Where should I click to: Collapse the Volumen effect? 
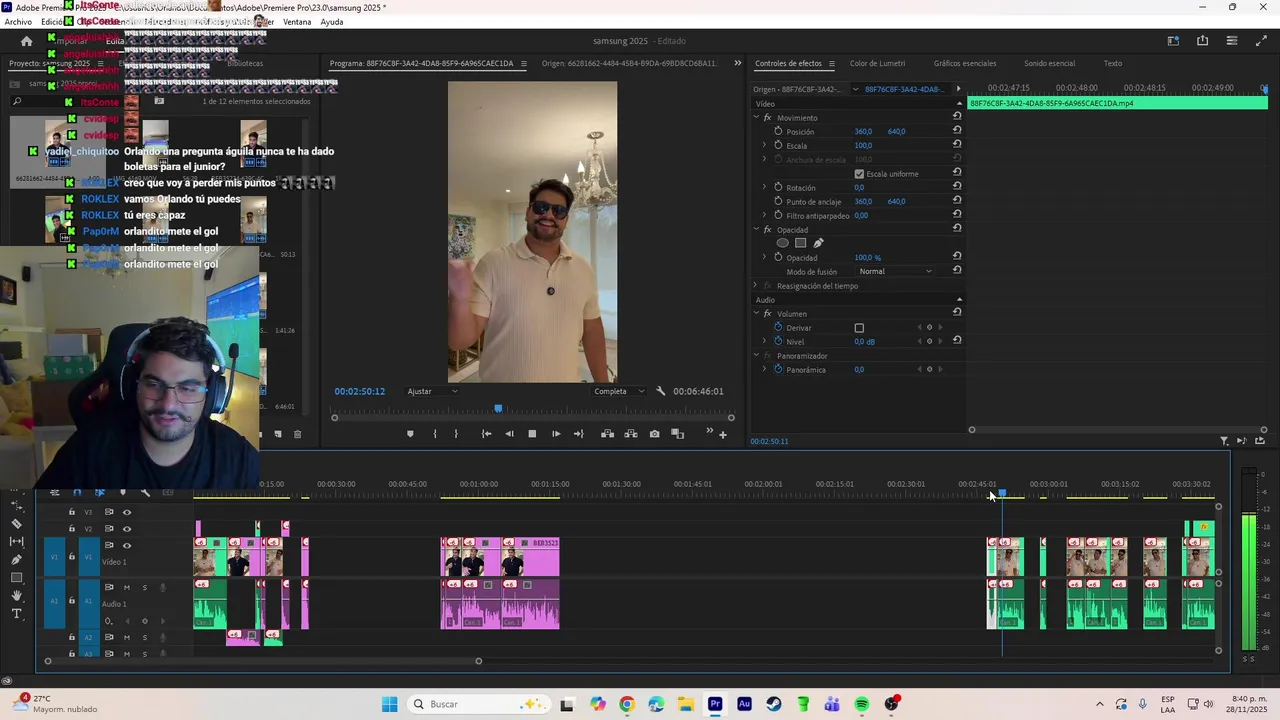coord(756,314)
